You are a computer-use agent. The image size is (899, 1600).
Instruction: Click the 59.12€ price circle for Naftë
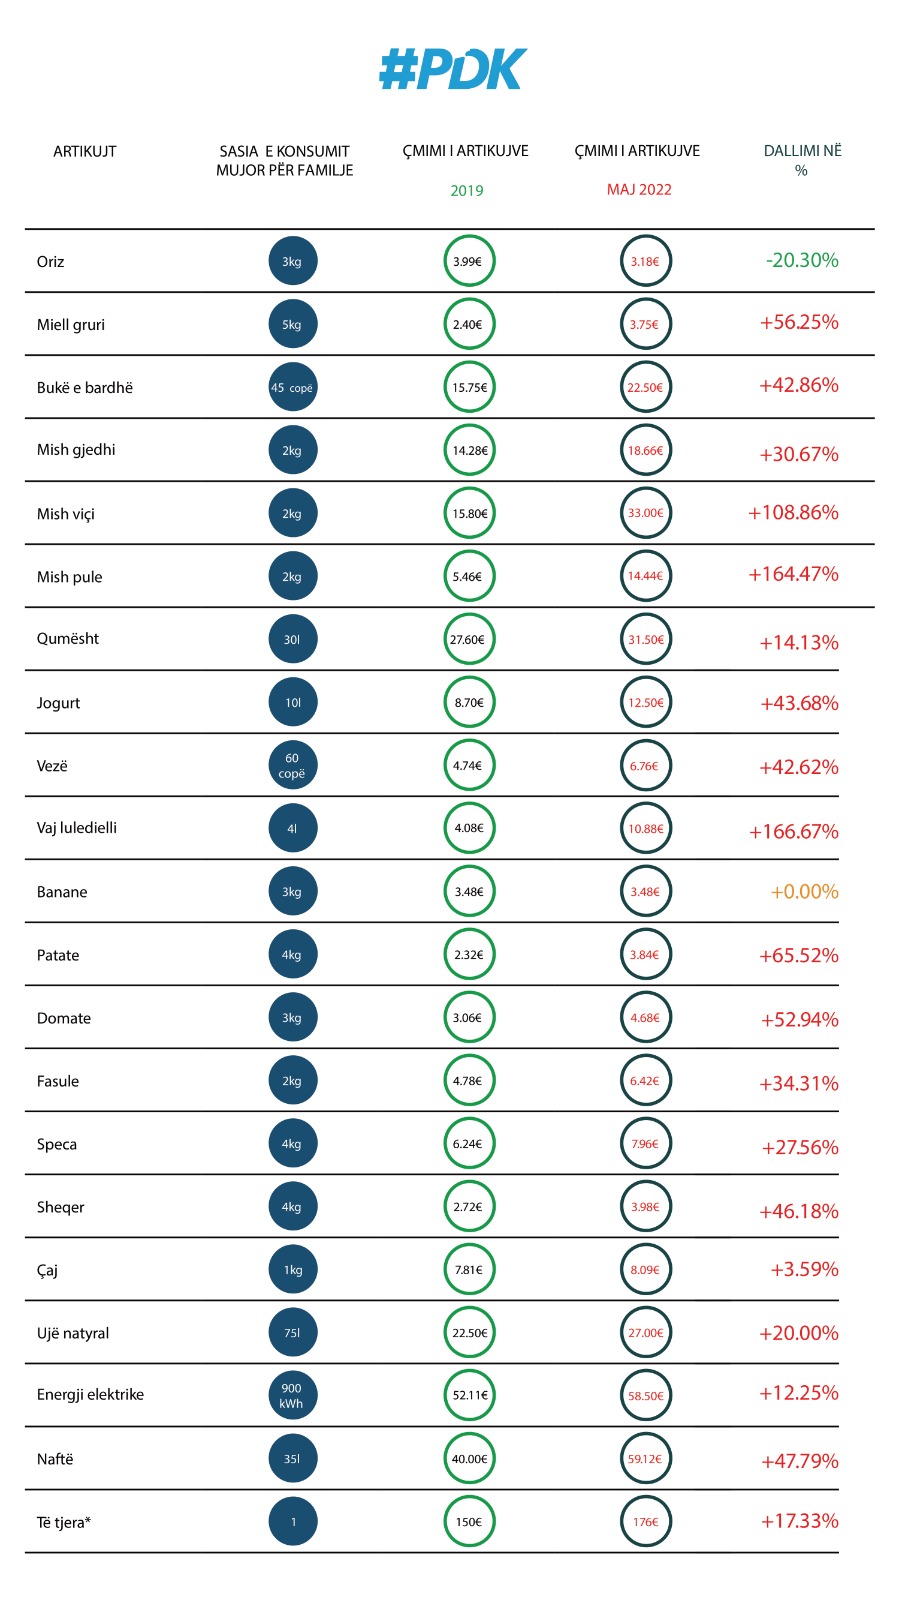click(645, 1459)
